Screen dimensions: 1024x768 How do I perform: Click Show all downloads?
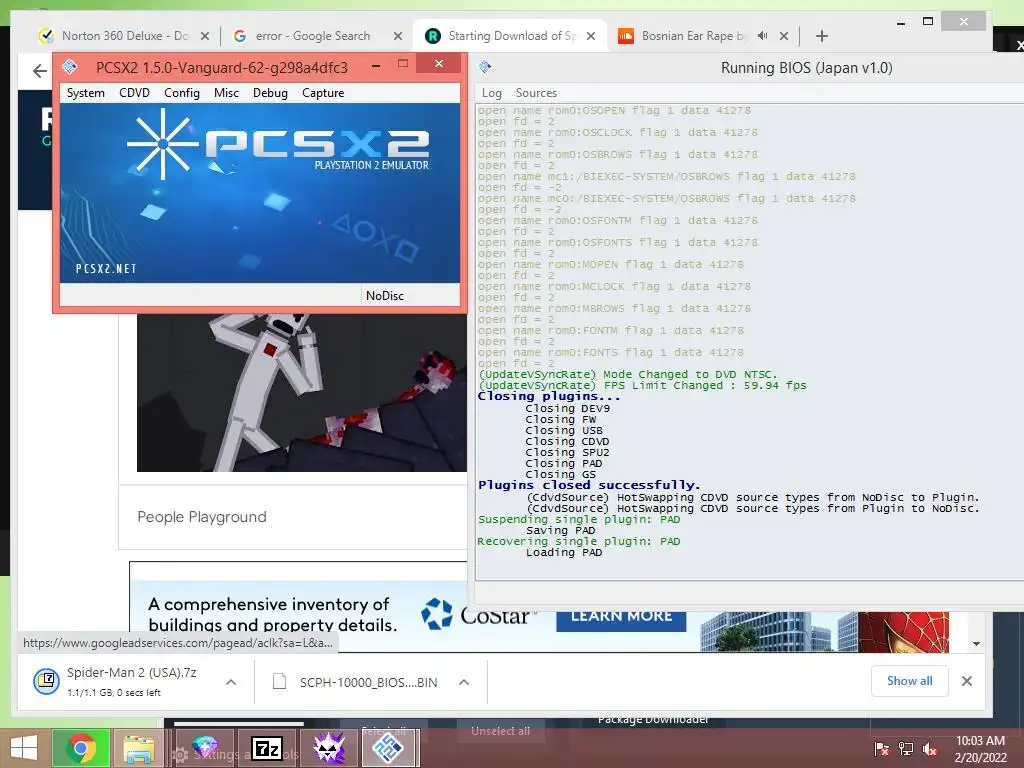(x=909, y=681)
